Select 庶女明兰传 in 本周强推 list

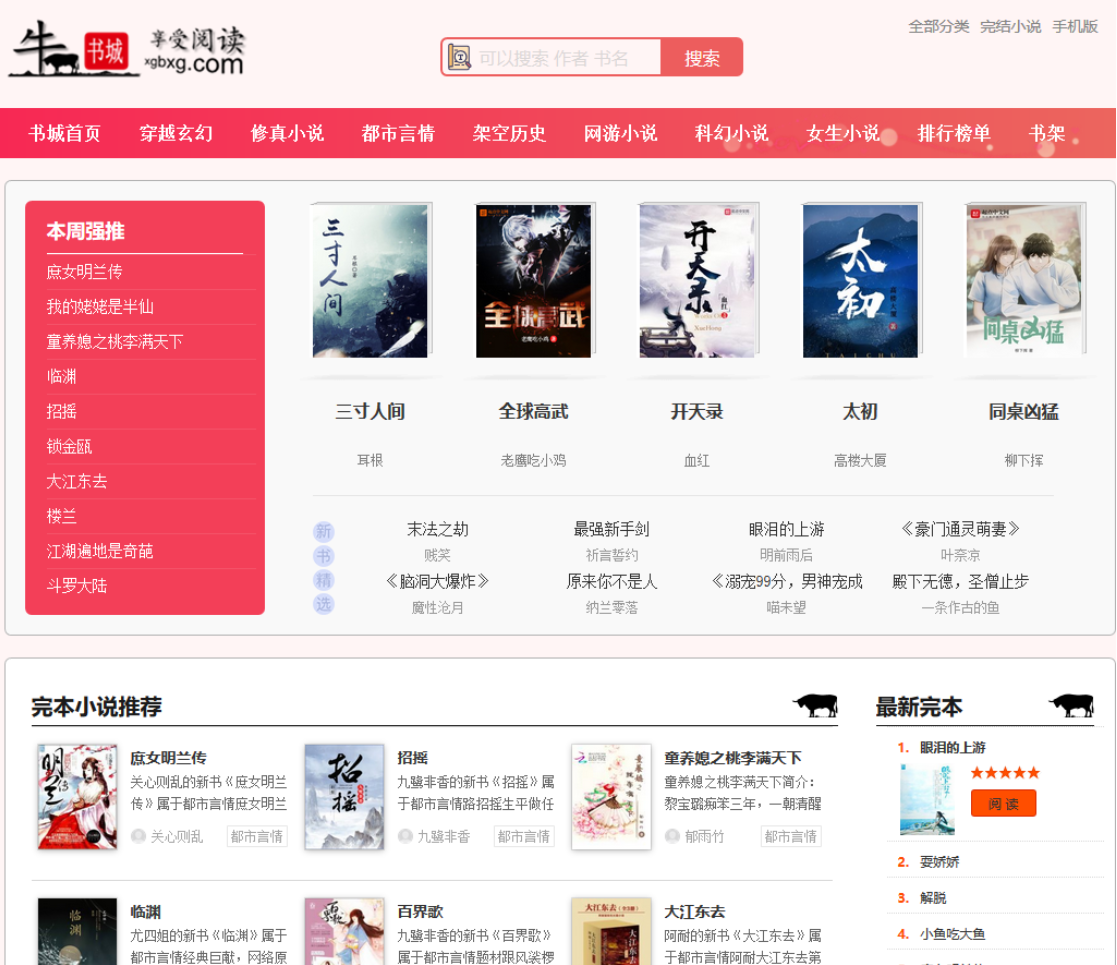[84, 271]
